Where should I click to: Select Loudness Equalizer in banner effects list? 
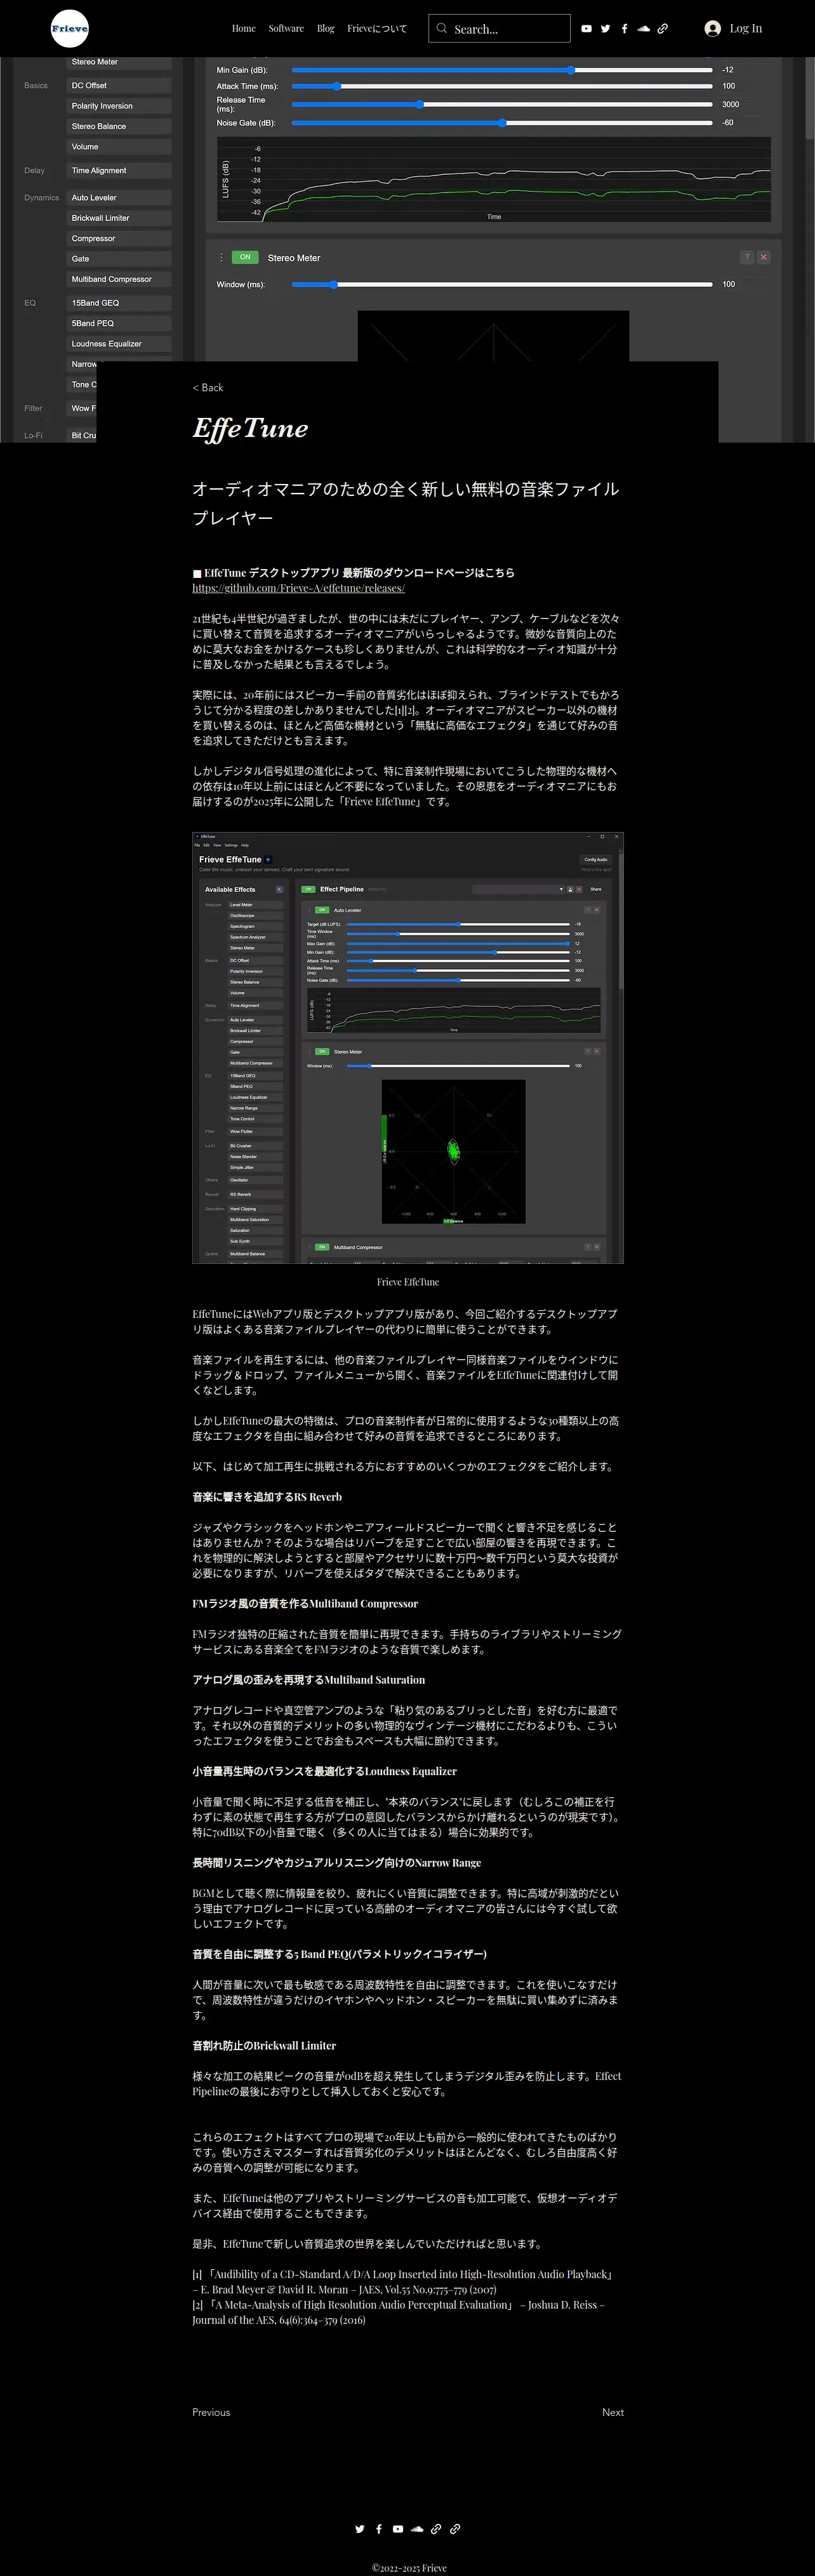coord(119,344)
